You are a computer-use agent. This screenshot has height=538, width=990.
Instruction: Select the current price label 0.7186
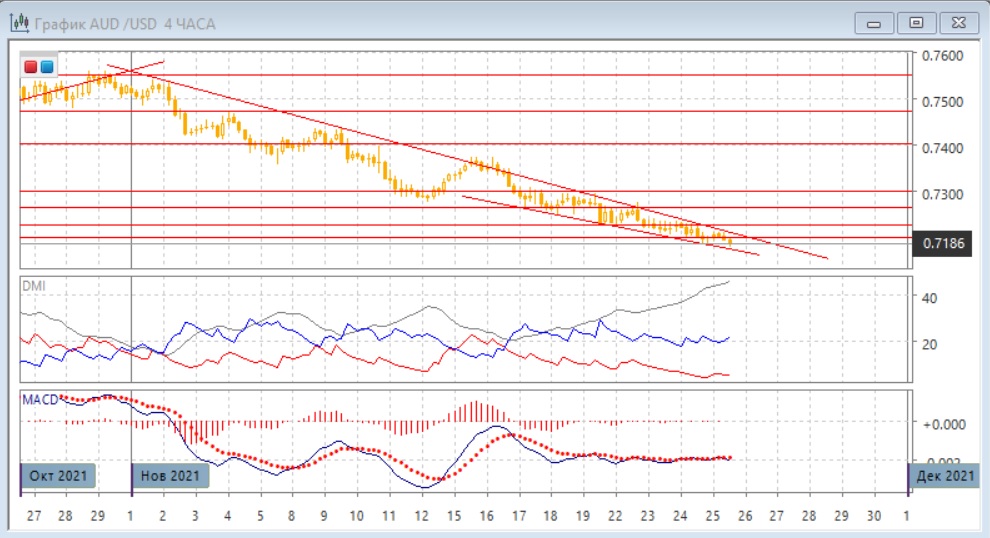pos(942,243)
